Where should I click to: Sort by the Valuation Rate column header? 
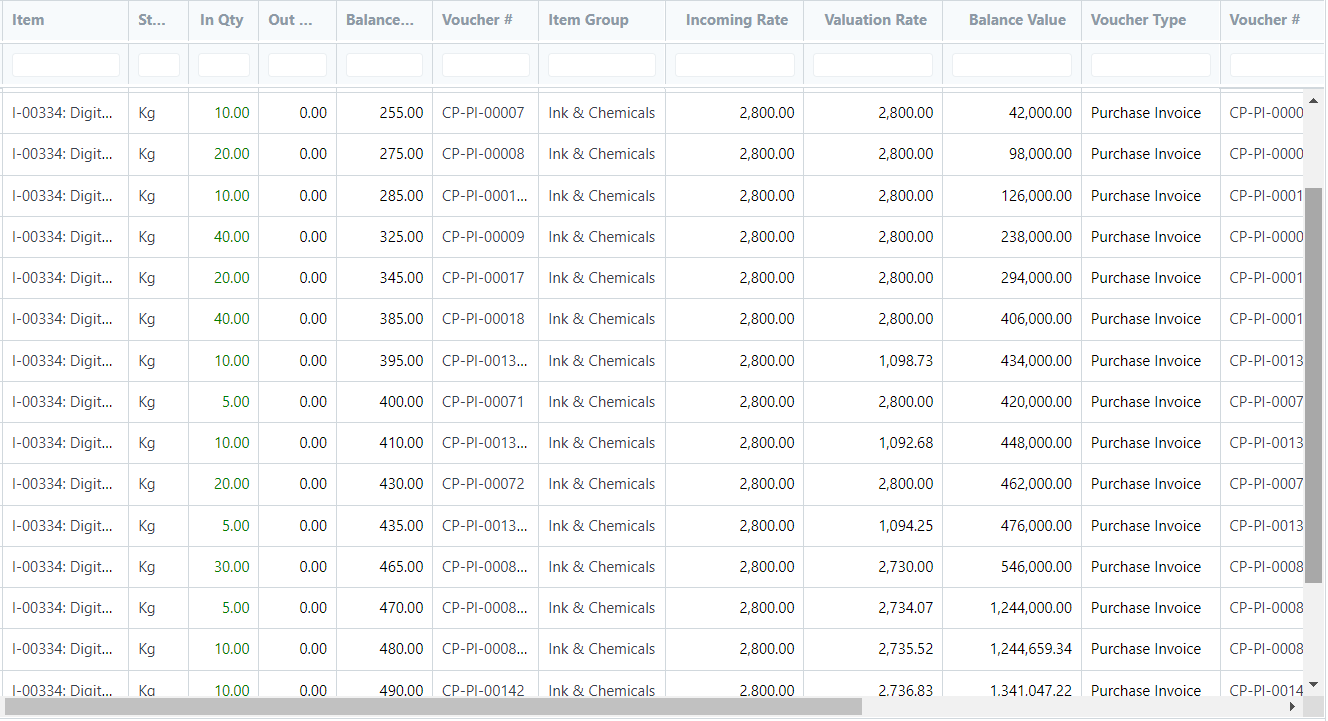(x=875, y=20)
